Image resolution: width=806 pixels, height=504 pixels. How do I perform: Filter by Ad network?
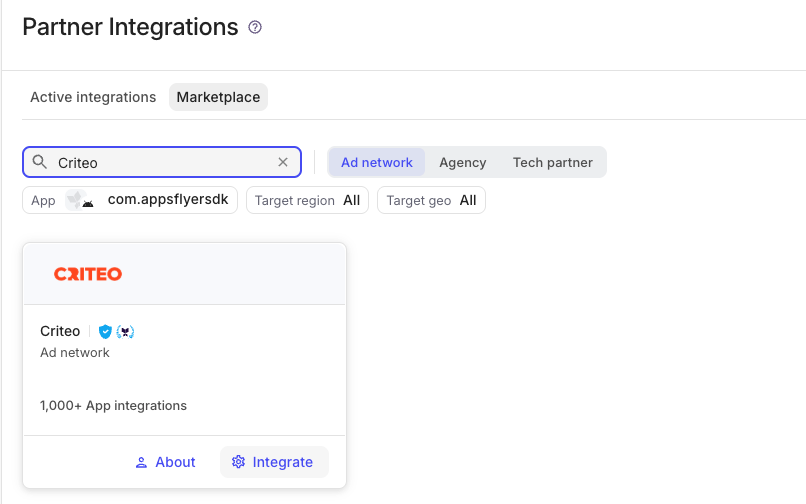pos(377,163)
